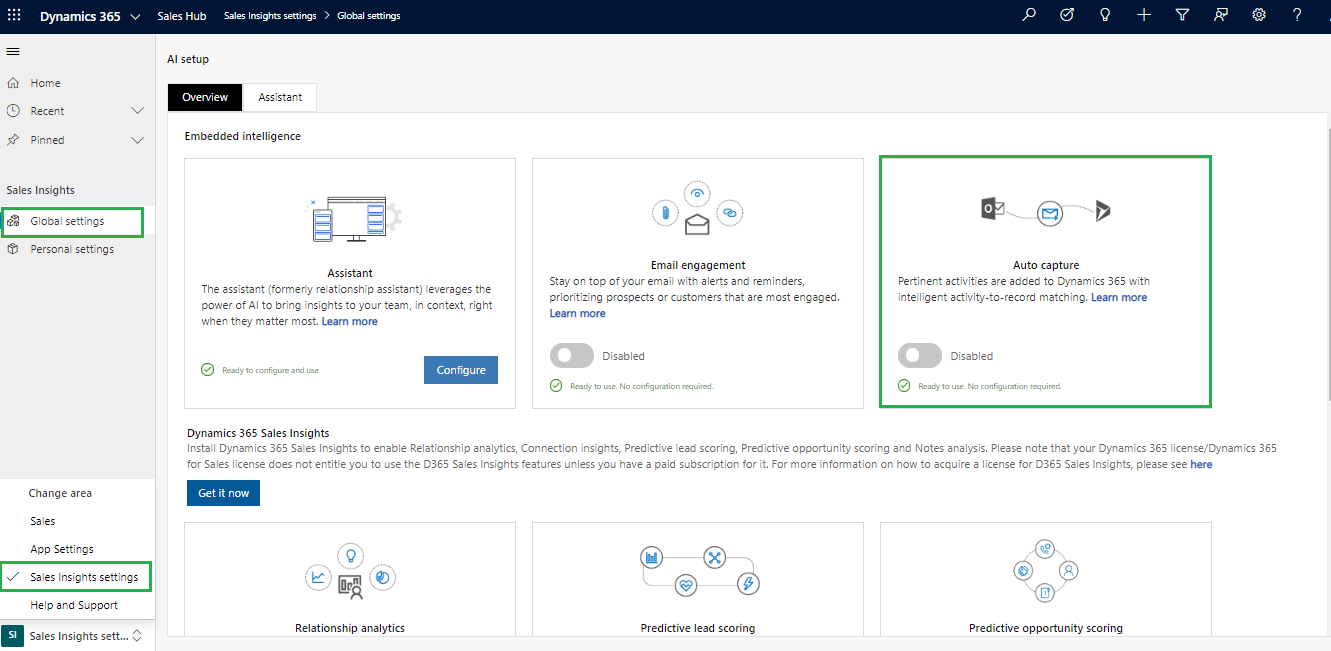Click the search magnifier icon
This screenshot has width=1331, height=651.
point(1029,15)
